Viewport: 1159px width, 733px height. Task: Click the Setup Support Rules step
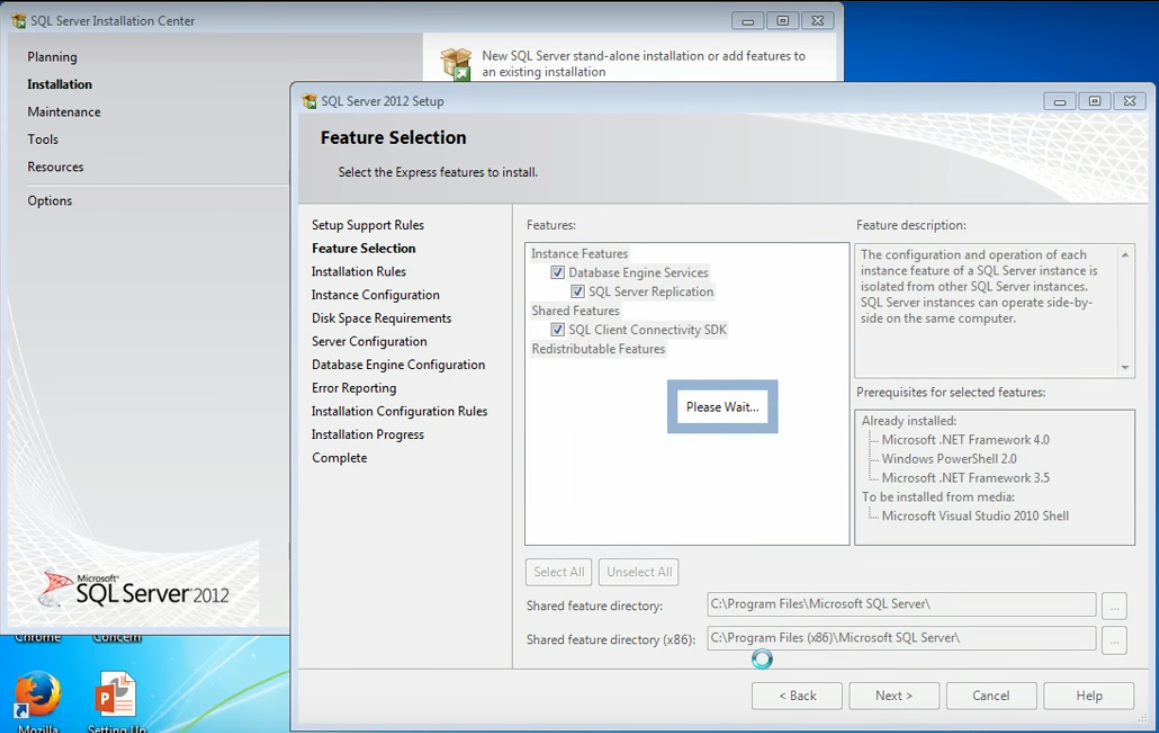[367, 225]
